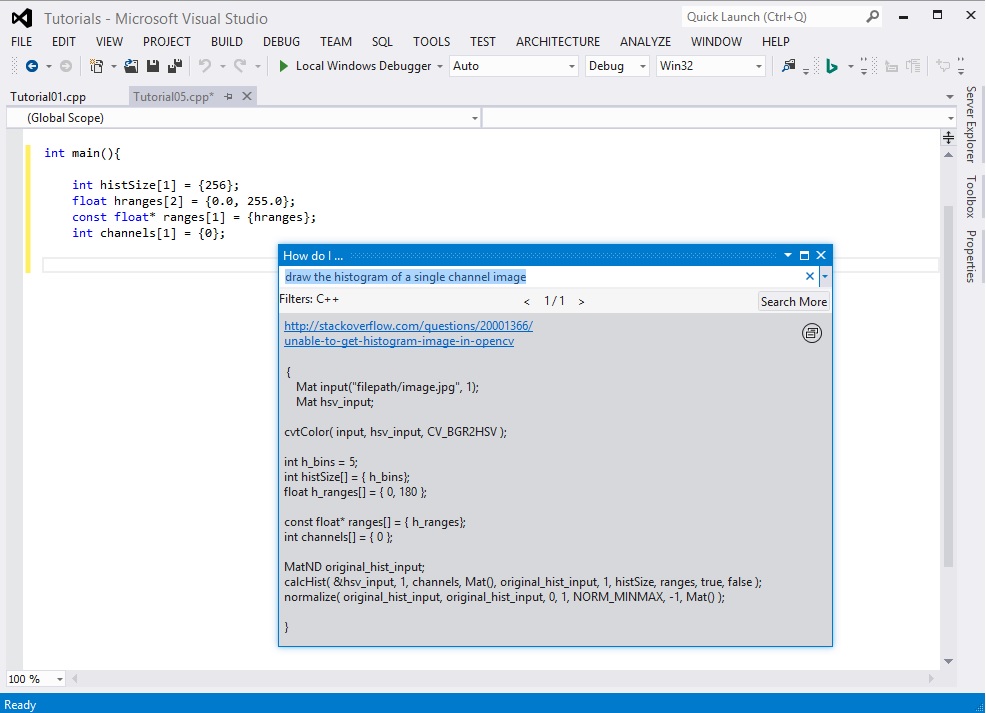Screen dimensions: 986x713
Task: Click the Save All icon in toolbar
Action: pyautogui.click(x=175, y=66)
